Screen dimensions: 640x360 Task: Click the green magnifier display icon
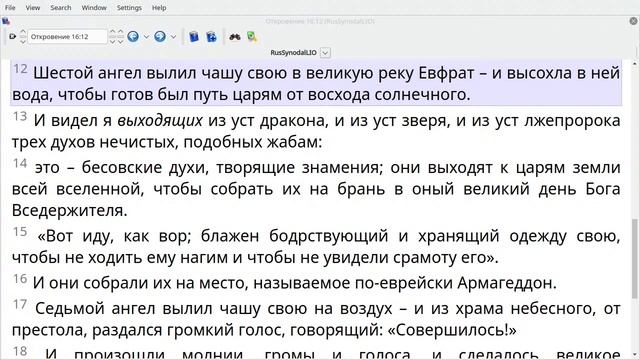point(252,37)
